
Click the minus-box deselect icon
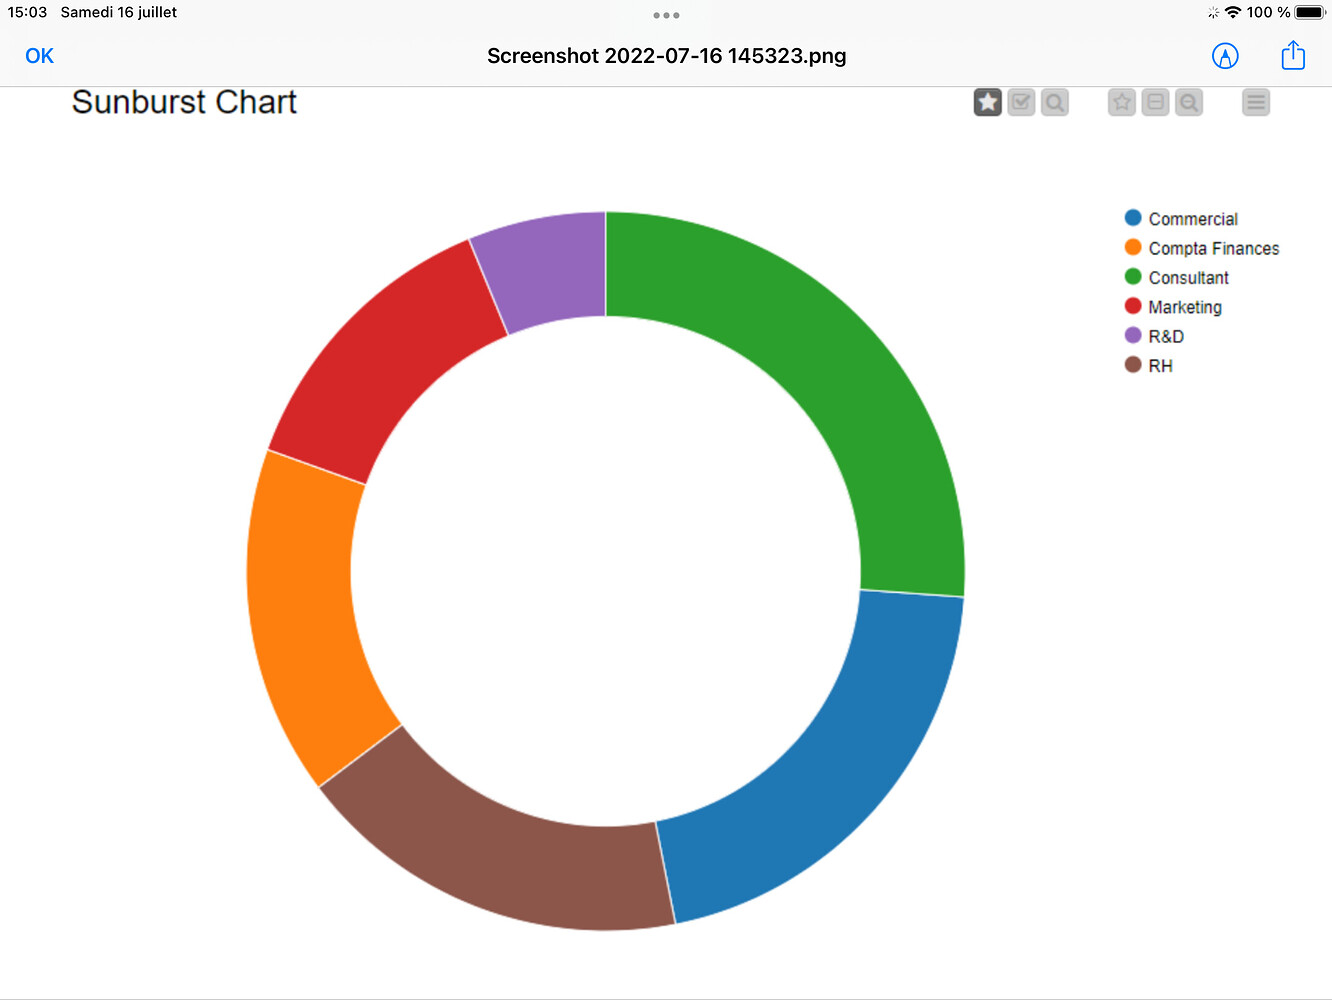[1155, 102]
